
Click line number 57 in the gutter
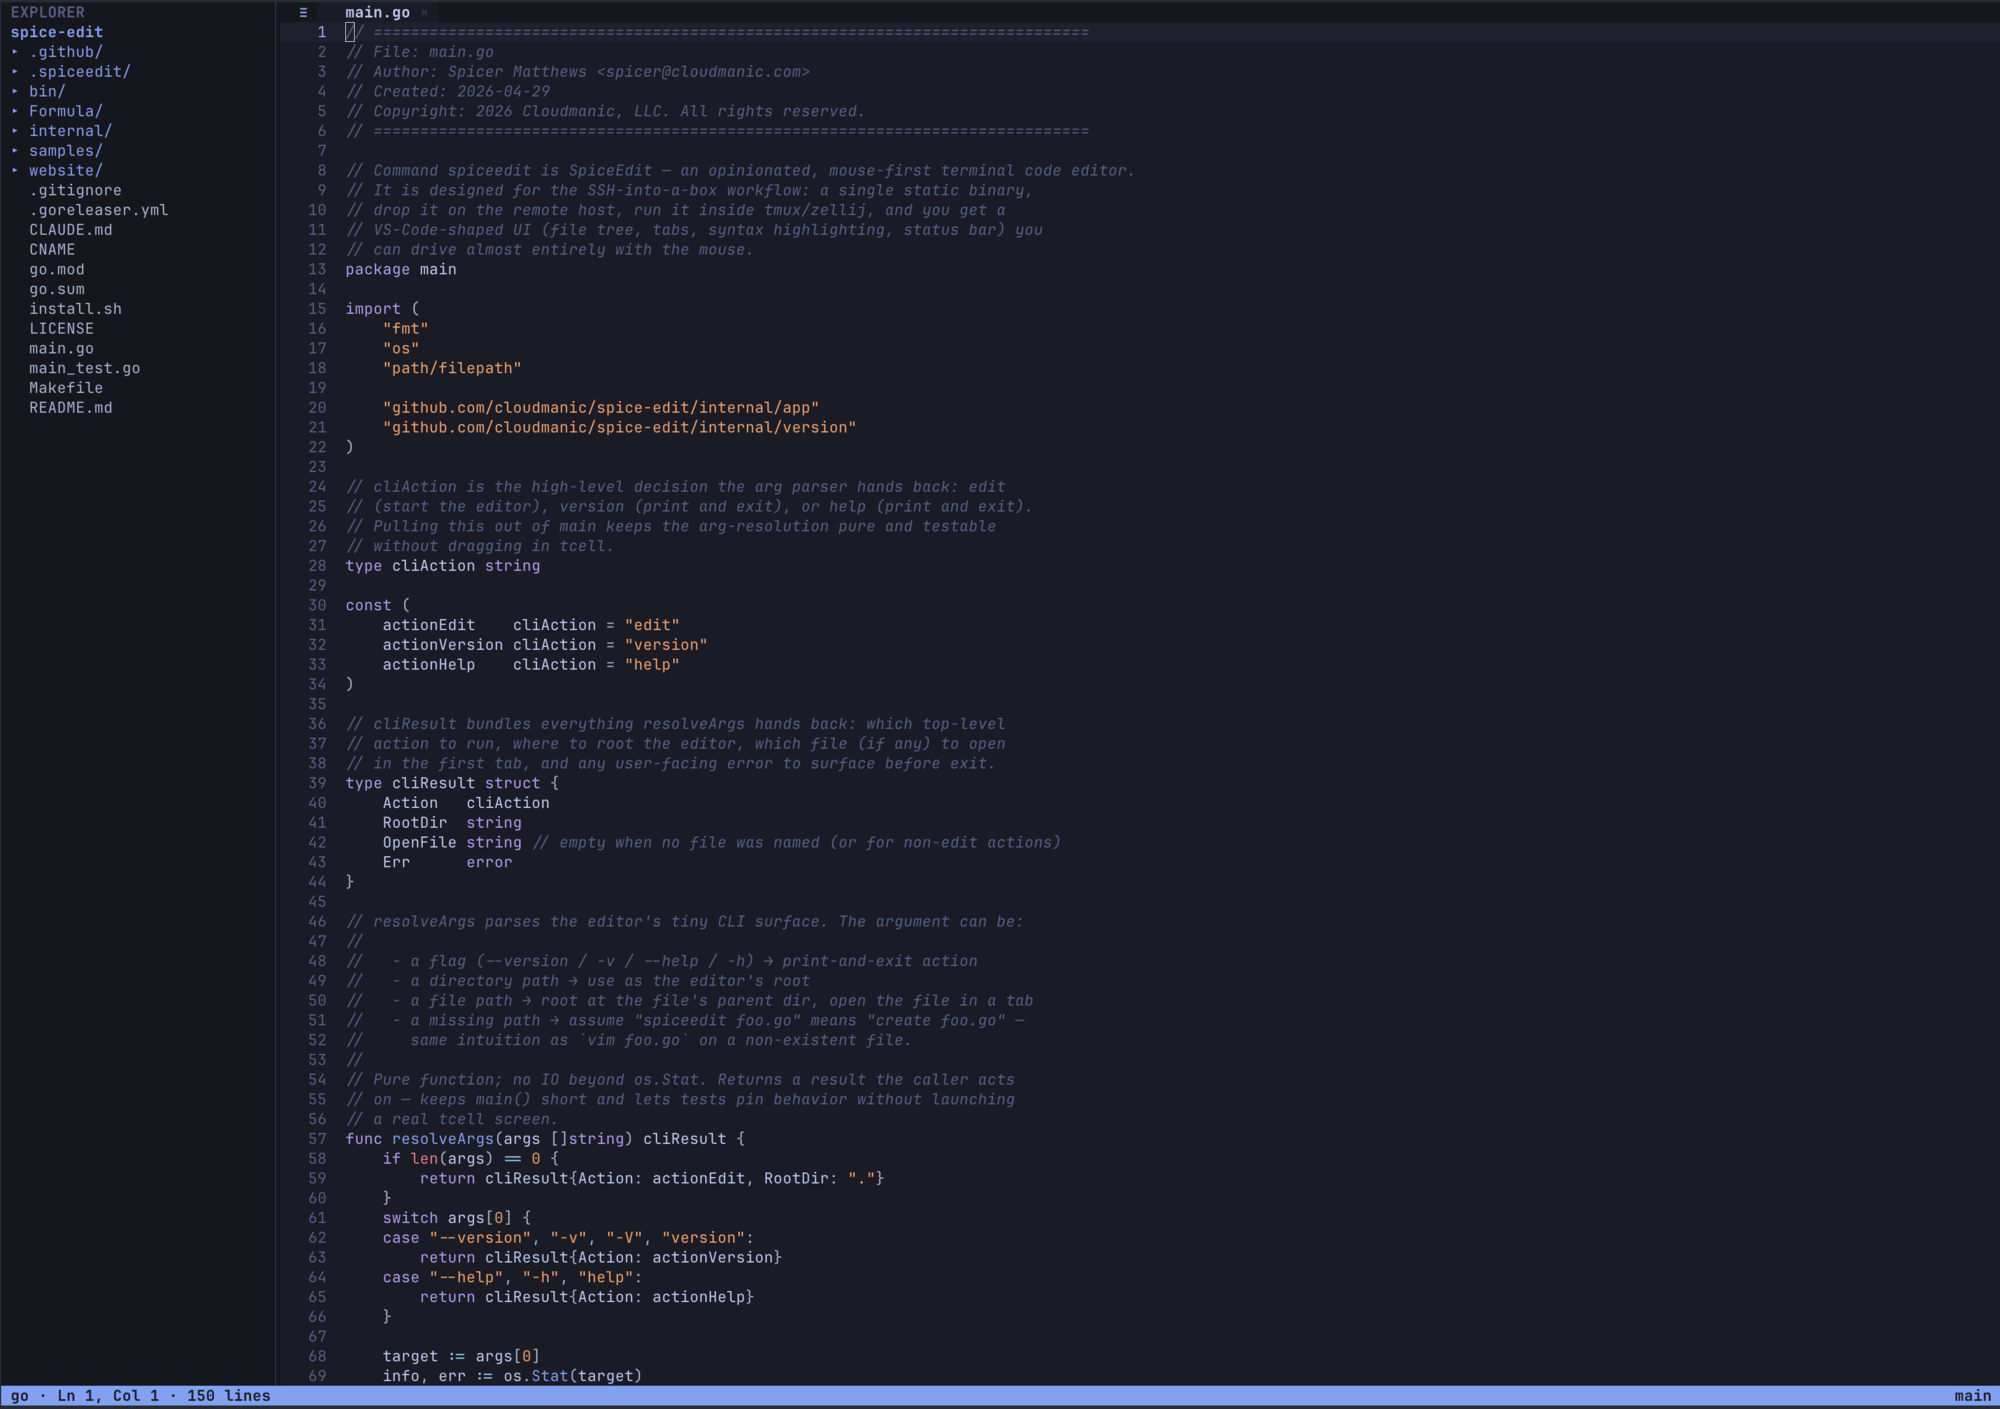(317, 1139)
